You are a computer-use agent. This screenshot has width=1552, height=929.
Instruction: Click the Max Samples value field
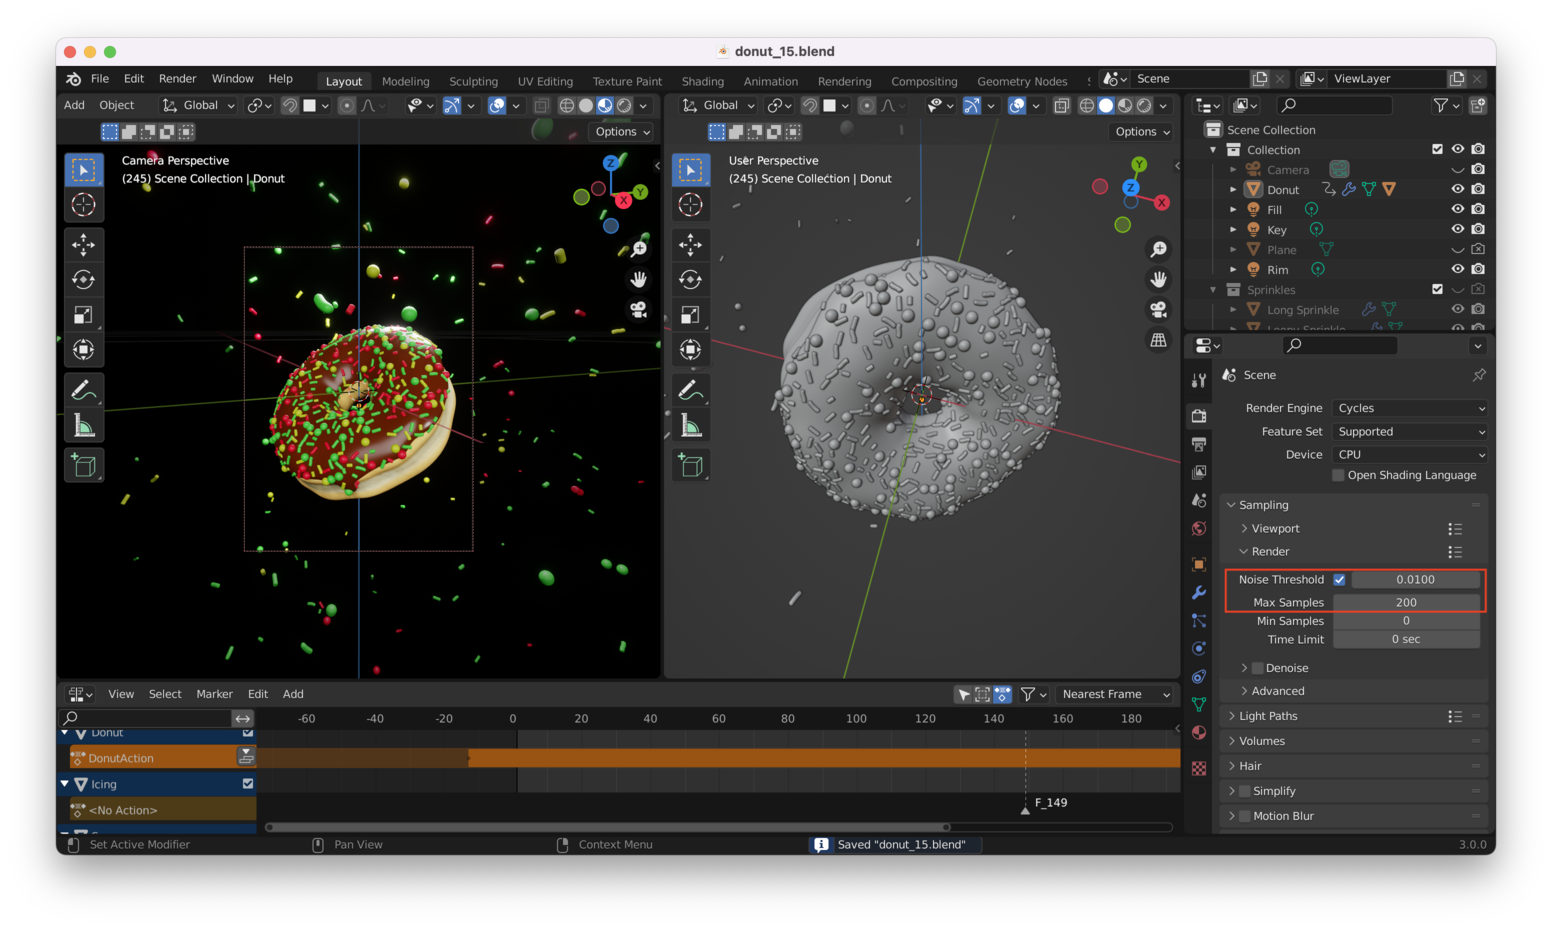1406,602
